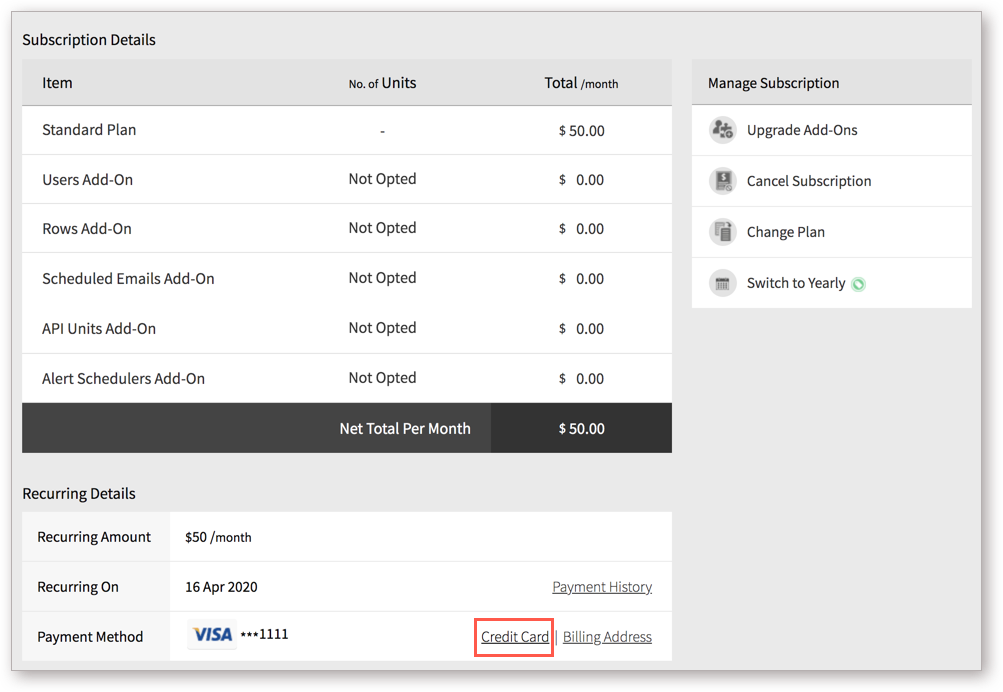Click the Switch to Yearly calendar icon
Image resolution: width=1003 pixels, height=692 pixels.
(x=723, y=283)
